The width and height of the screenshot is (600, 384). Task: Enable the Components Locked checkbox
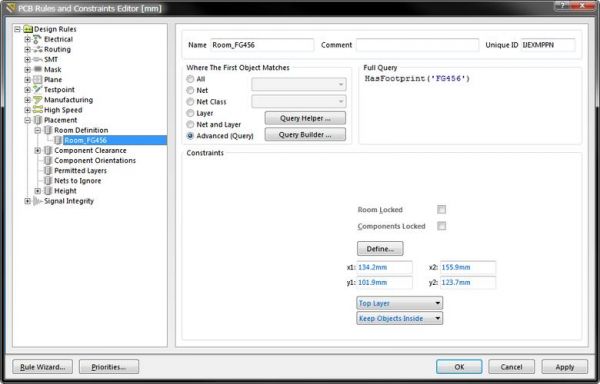pyautogui.click(x=442, y=226)
